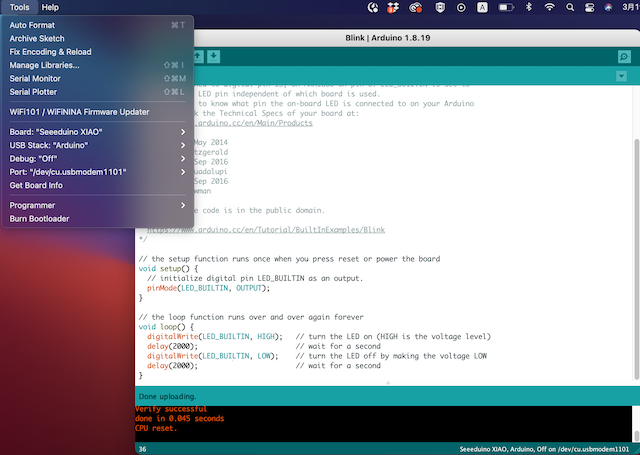Open the tab options dropdown arrow
Image resolution: width=640 pixels, height=455 pixels.
pos(621,76)
